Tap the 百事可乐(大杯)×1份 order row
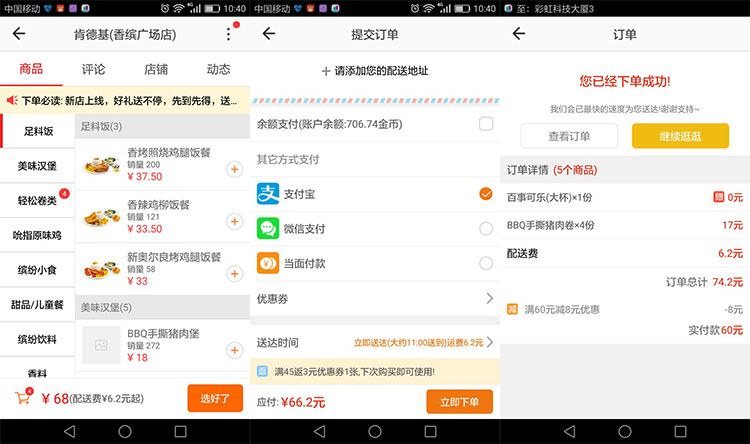This screenshot has height=444, width=750. [625, 198]
